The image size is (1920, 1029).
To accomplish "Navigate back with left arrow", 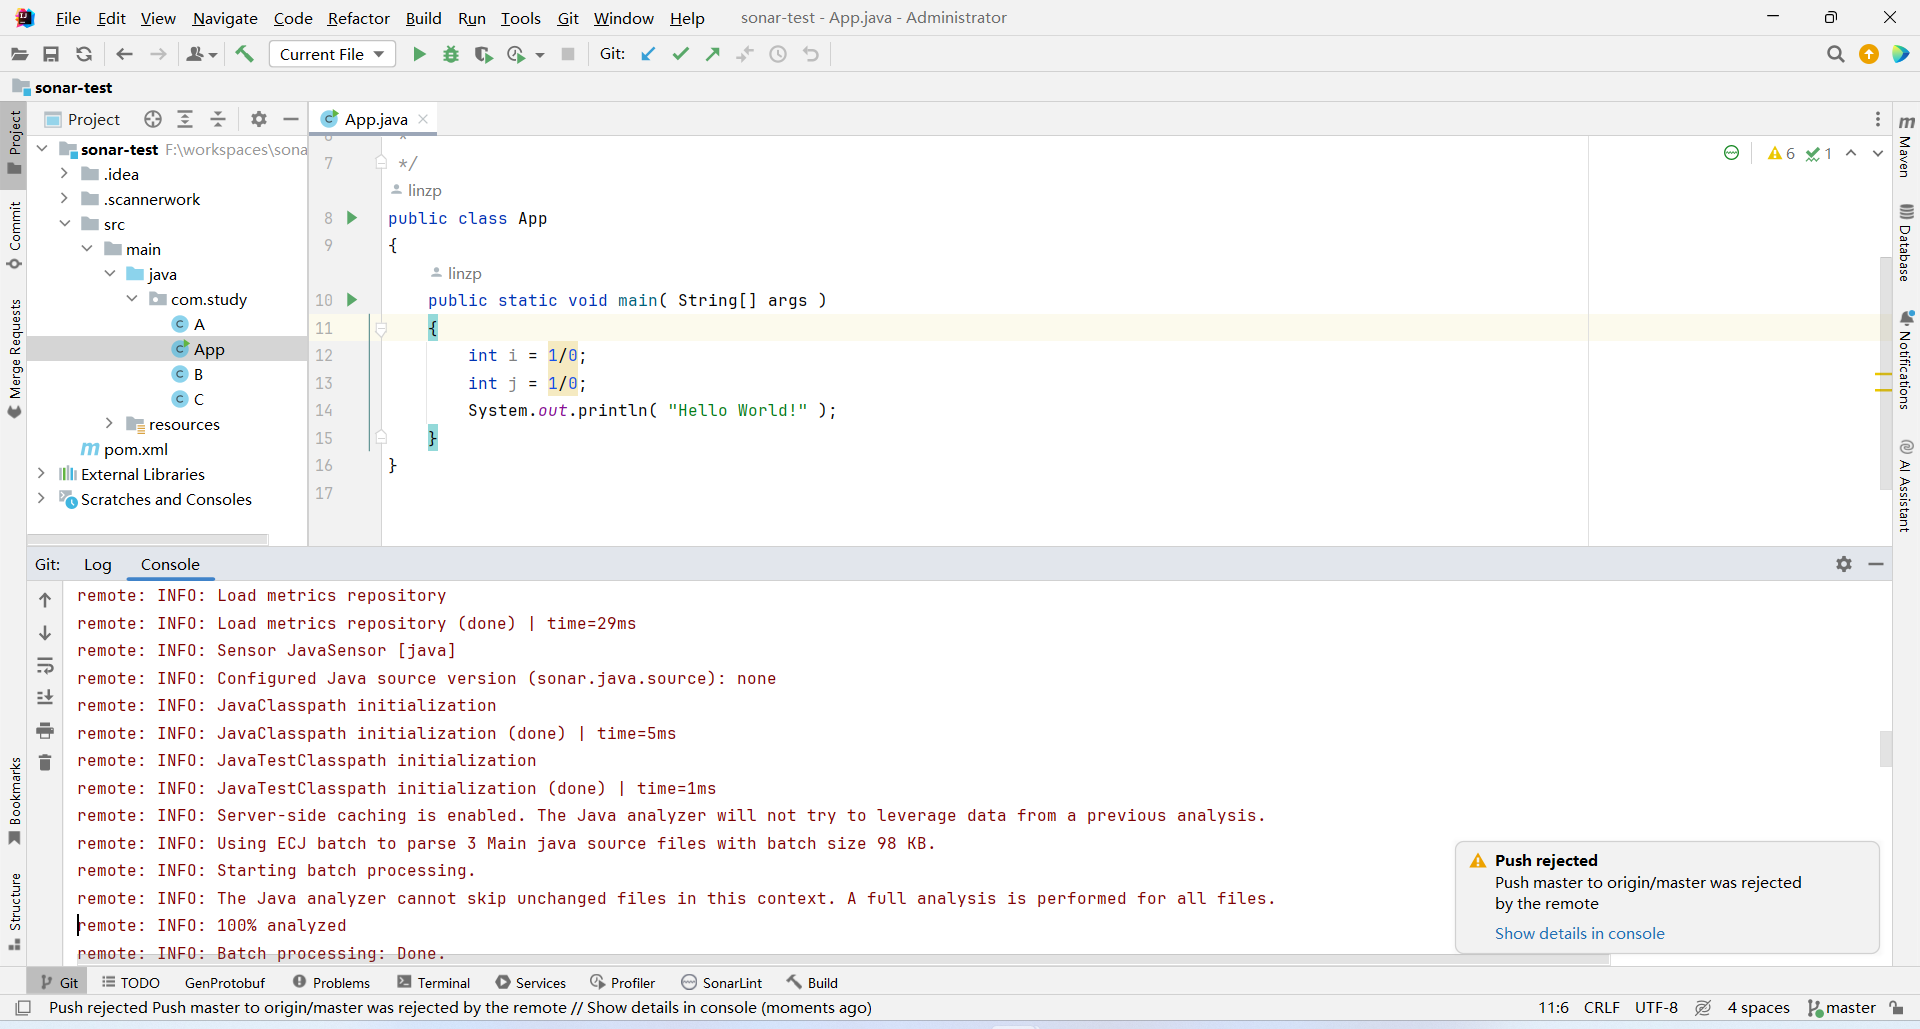I will coord(124,54).
